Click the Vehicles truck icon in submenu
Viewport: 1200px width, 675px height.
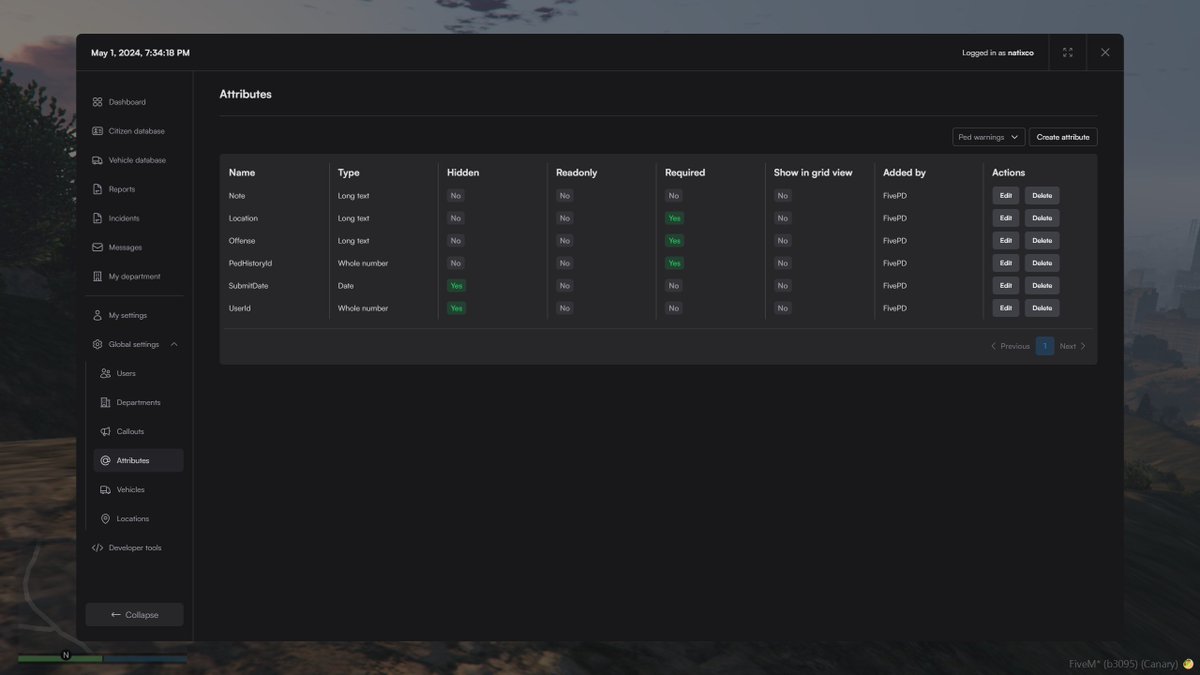click(x=105, y=490)
